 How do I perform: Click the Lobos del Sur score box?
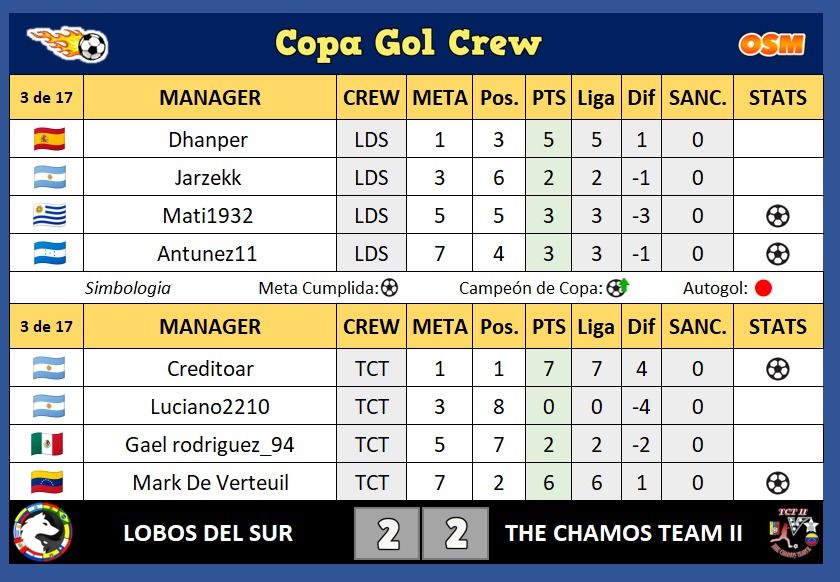coord(387,534)
